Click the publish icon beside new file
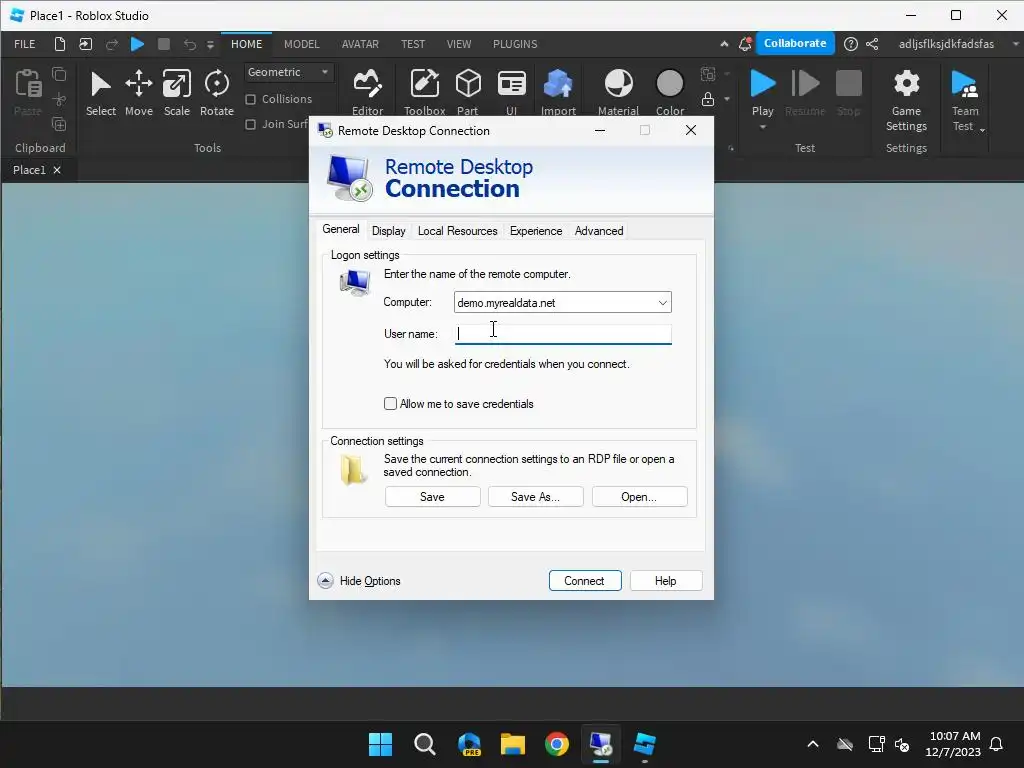The width and height of the screenshot is (1024, 768). click(86, 44)
